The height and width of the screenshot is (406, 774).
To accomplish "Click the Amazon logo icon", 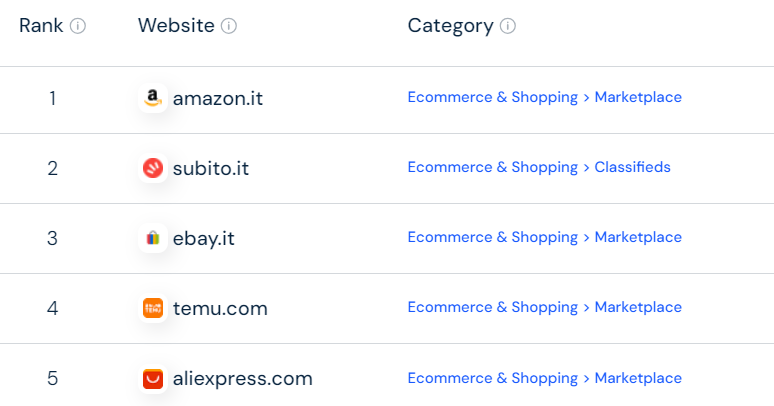I will [152, 98].
